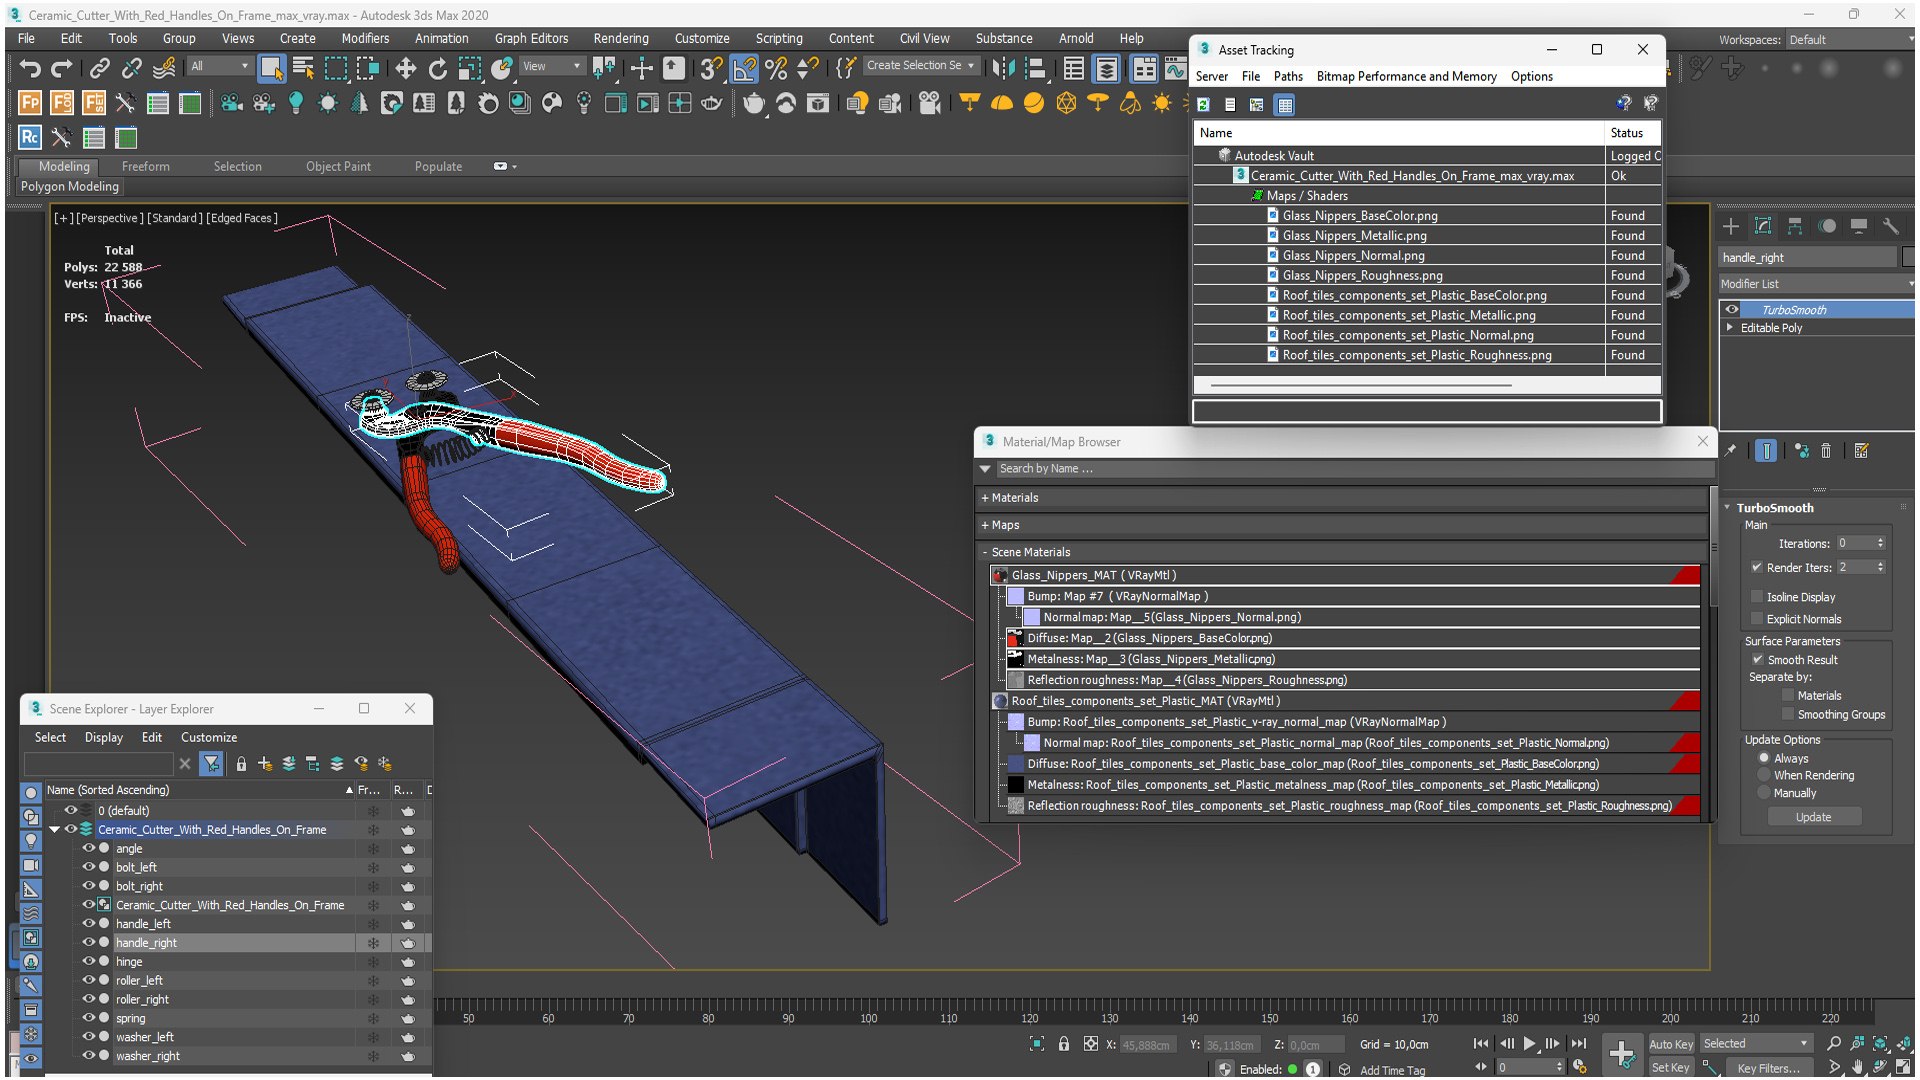Select Glass_Nippers_Normal.png in Asset Tracking

pos(1353,256)
